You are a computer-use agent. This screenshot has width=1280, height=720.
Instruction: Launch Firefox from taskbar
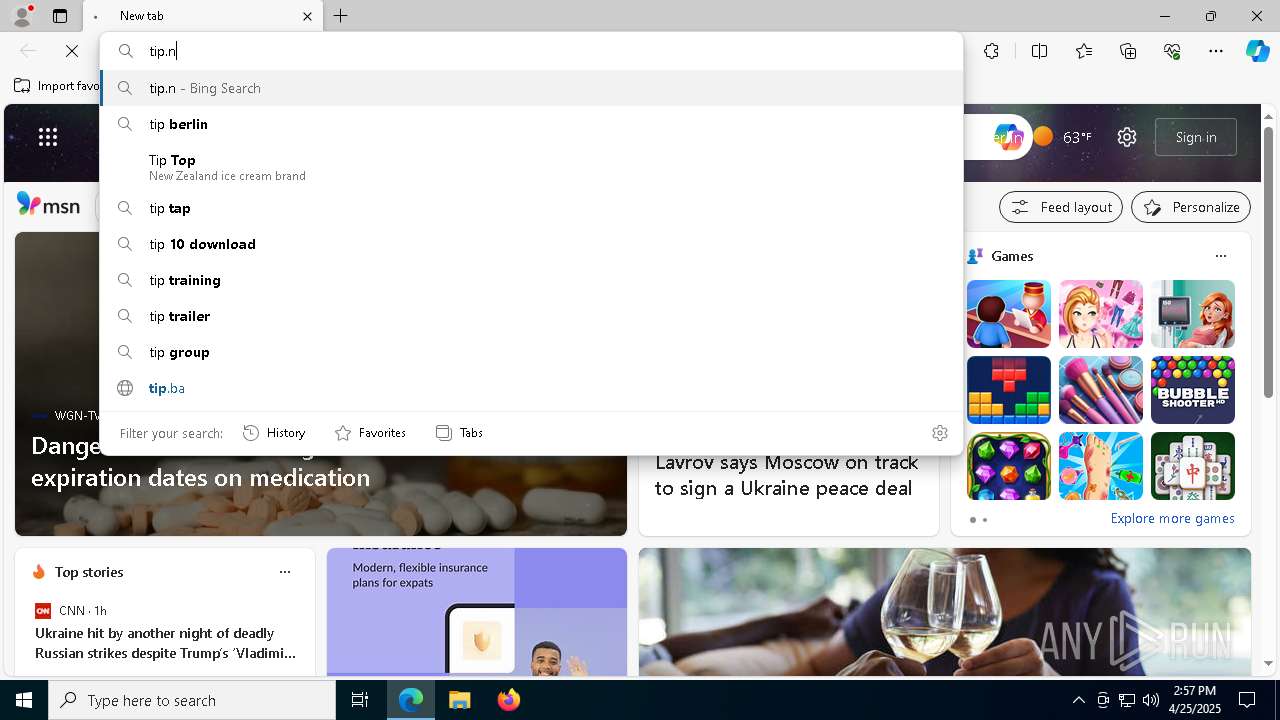(x=509, y=700)
